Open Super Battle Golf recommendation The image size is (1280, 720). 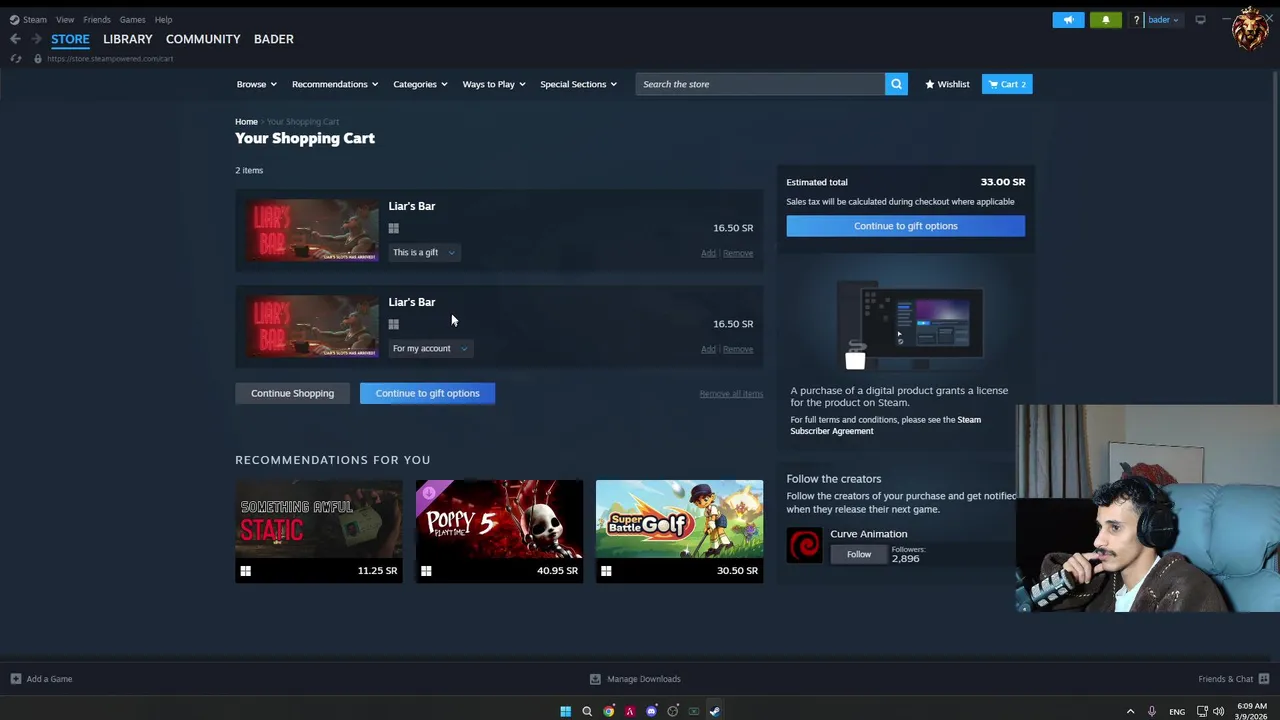pyautogui.click(x=679, y=531)
